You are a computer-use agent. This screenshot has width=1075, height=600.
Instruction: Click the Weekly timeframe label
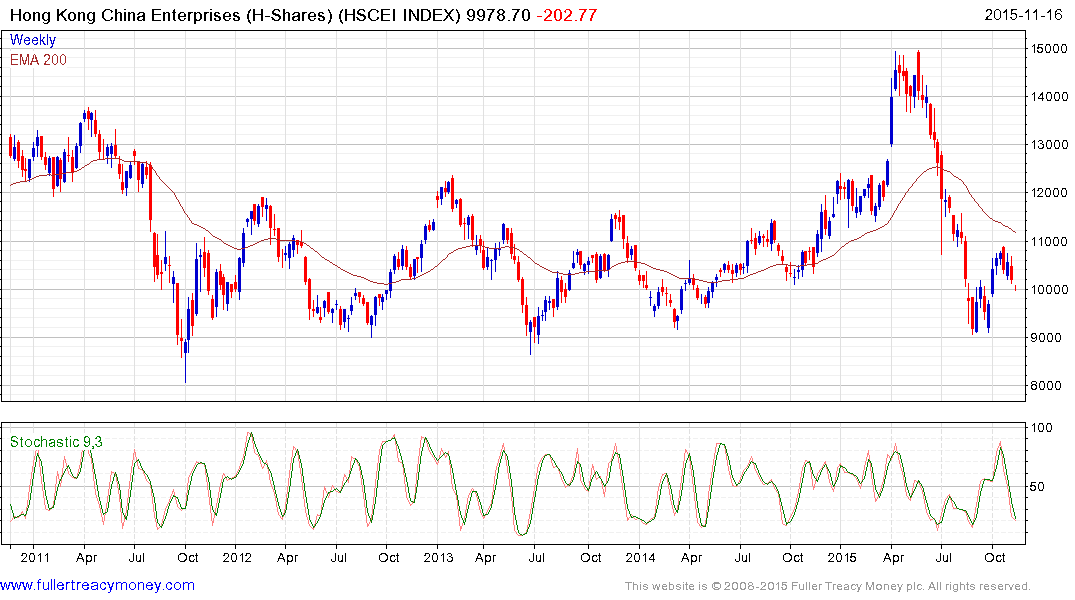33,40
